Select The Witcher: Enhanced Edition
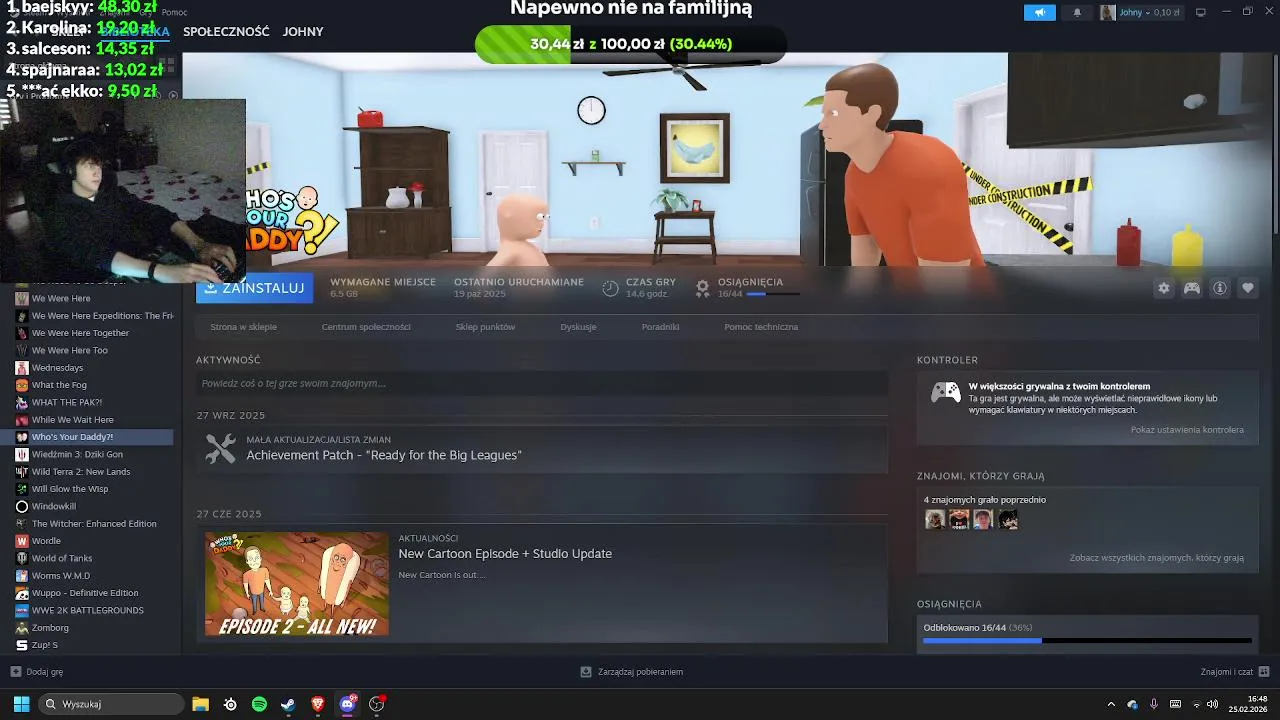The height and width of the screenshot is (720, 1280). (94, 524)
